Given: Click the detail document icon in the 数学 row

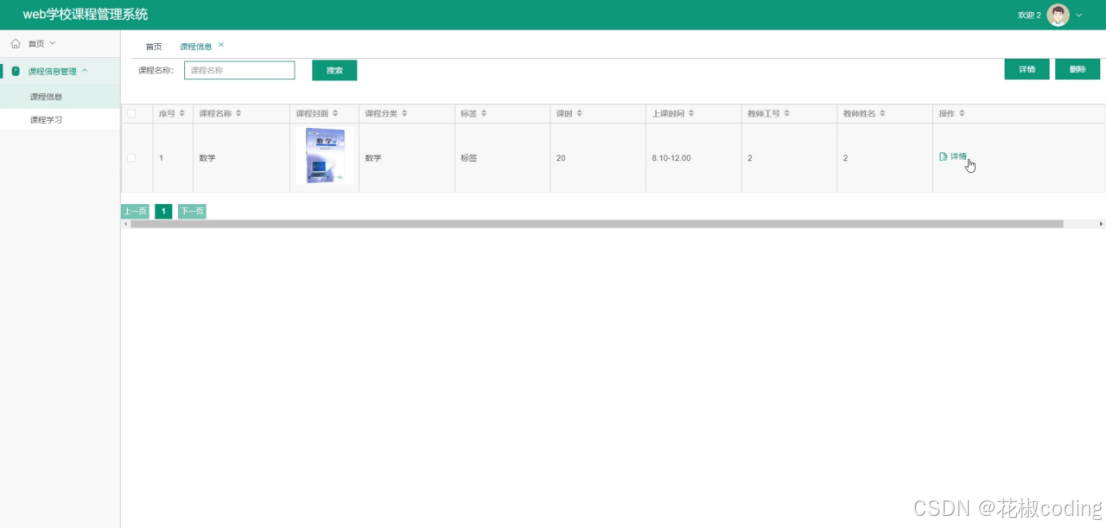Looking at the screenshot, I should [x=943, y=156].
